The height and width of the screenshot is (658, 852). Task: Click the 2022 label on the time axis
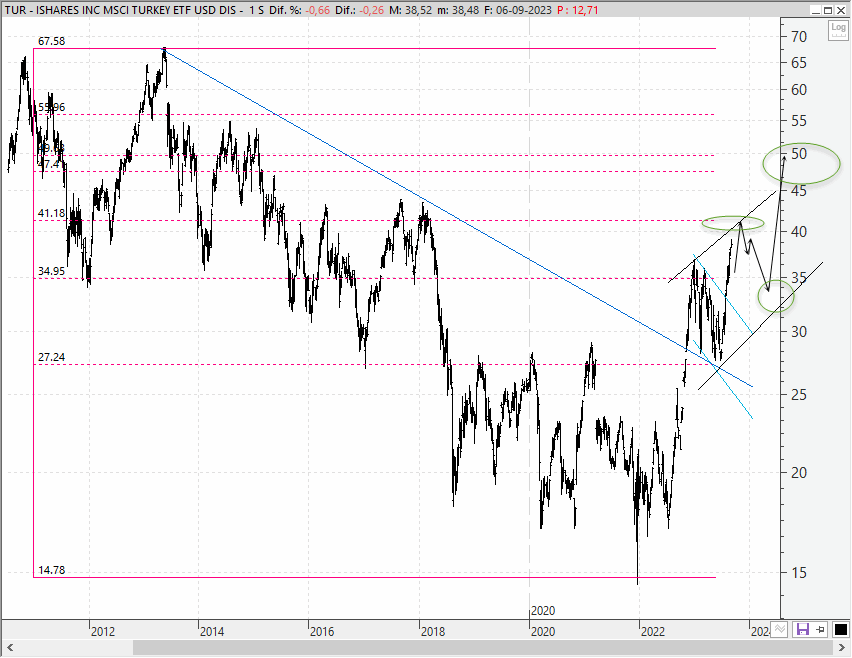point(653,631)
